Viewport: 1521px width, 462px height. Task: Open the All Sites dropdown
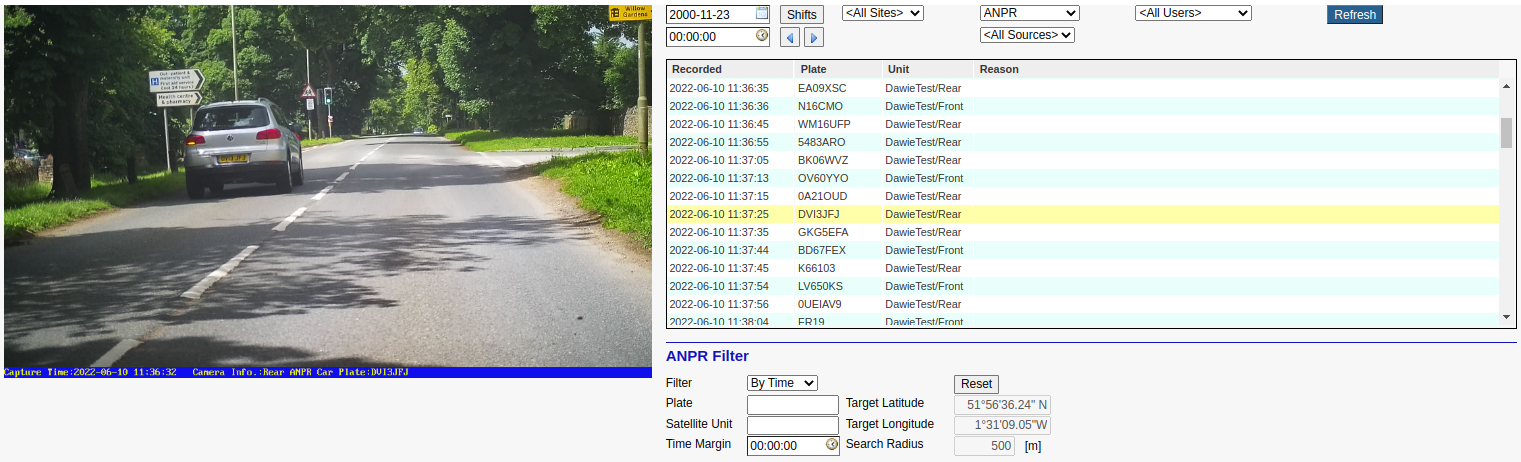coord(882,13)
